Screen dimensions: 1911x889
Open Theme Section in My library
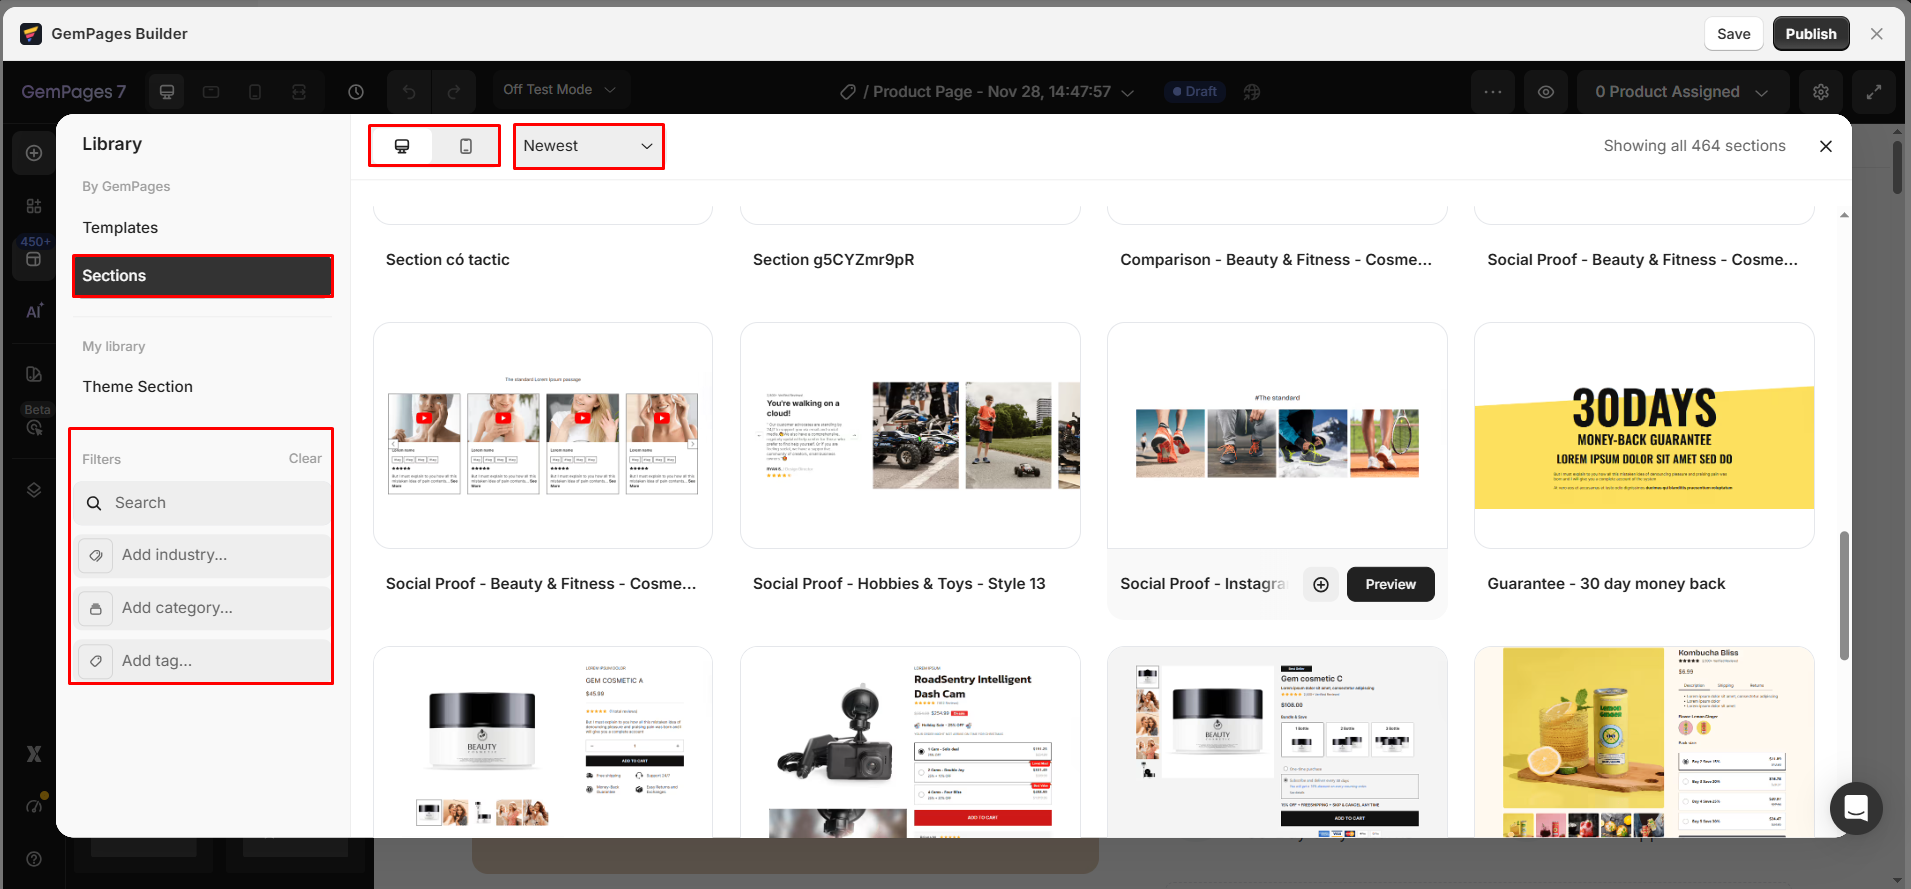tap(138, 387)
